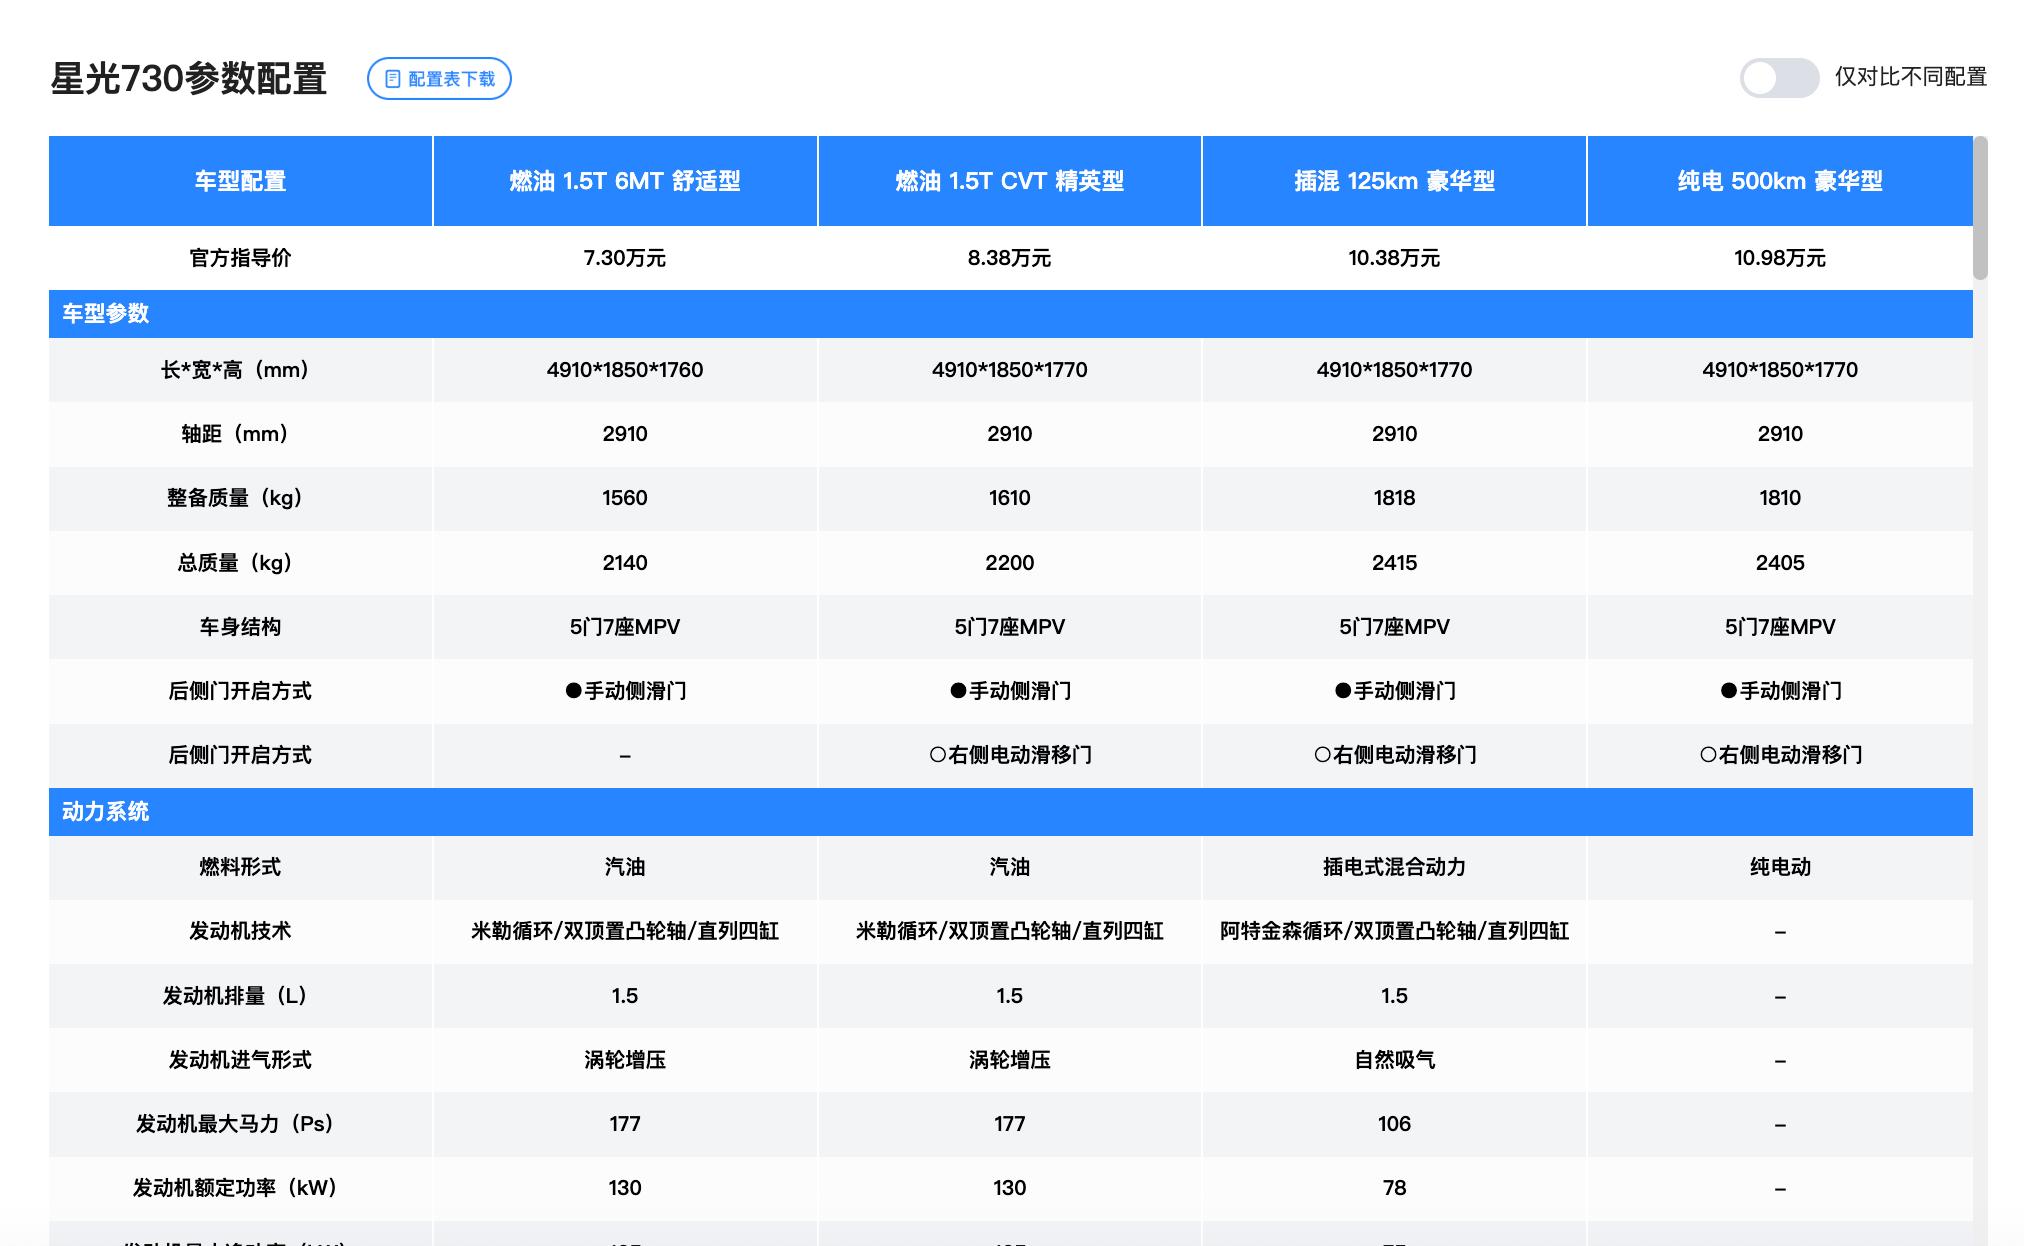Image resolution: width=2024 pixels, height=1246 pixels.
Task: Select the 燃油 1.5T 6MT 舒适型 column header
Action: (625, 181)
